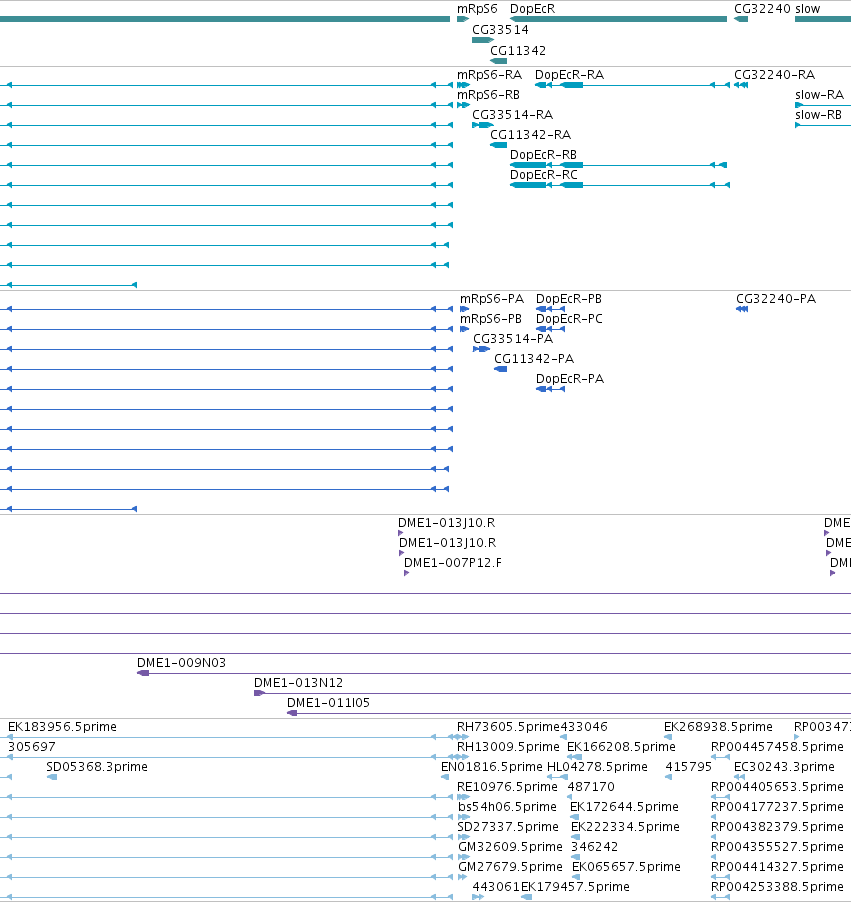Click the EK065657.5prime EST label
Viewport: 851px width, 902px height.
pyautogui.click(x=626, y=867)
